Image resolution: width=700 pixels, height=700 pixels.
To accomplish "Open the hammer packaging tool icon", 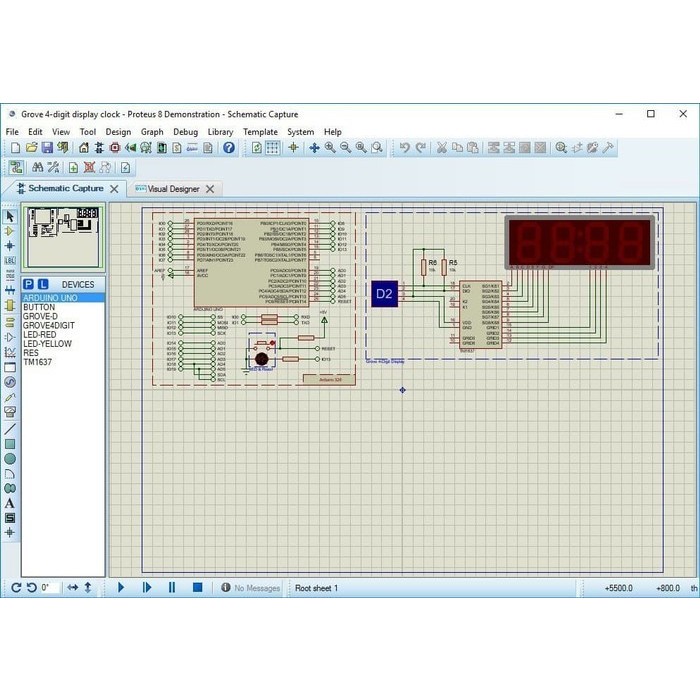I will click(608, 148).
